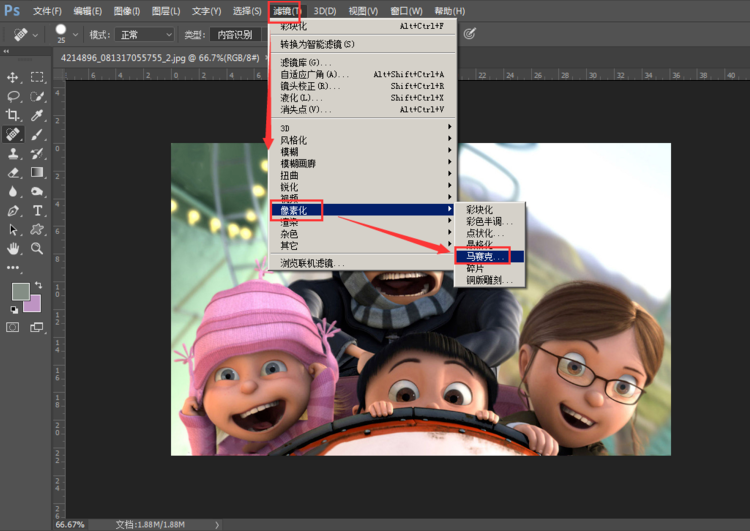
Task: Open the 文件(F) menu
Action: [47, 11]
